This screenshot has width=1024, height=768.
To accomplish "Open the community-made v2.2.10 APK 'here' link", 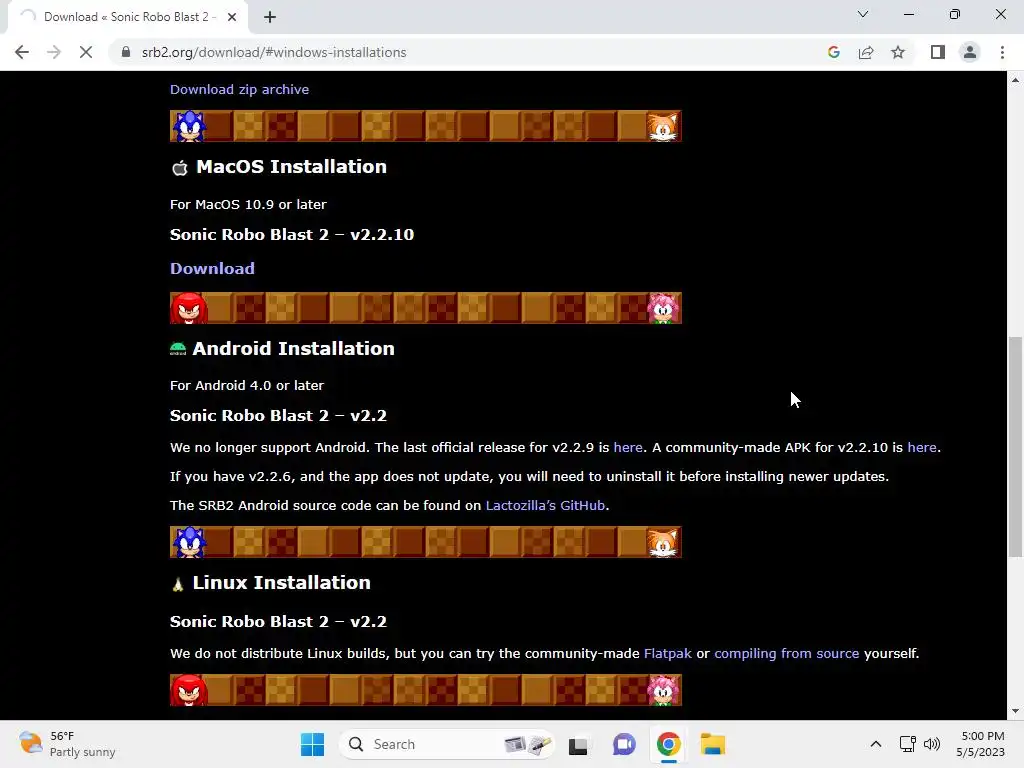I will click(x=921, y=447).
